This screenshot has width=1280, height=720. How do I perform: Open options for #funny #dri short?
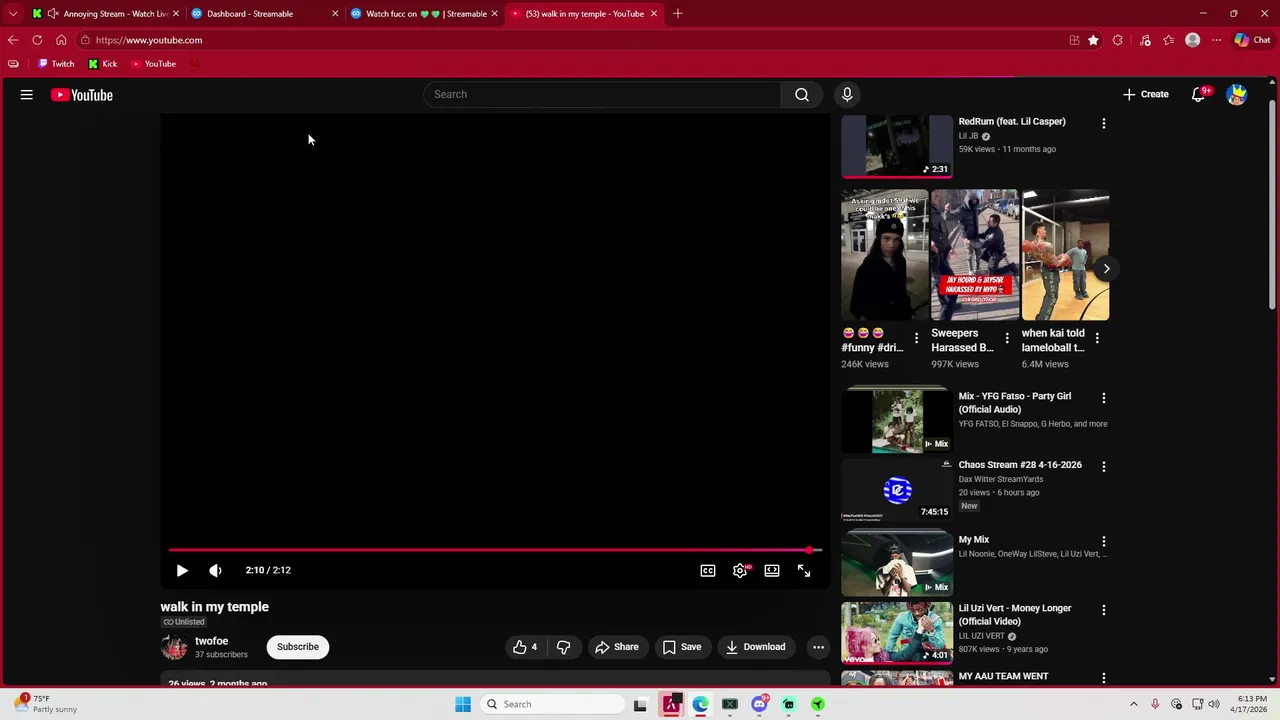[x=916, y=338]
